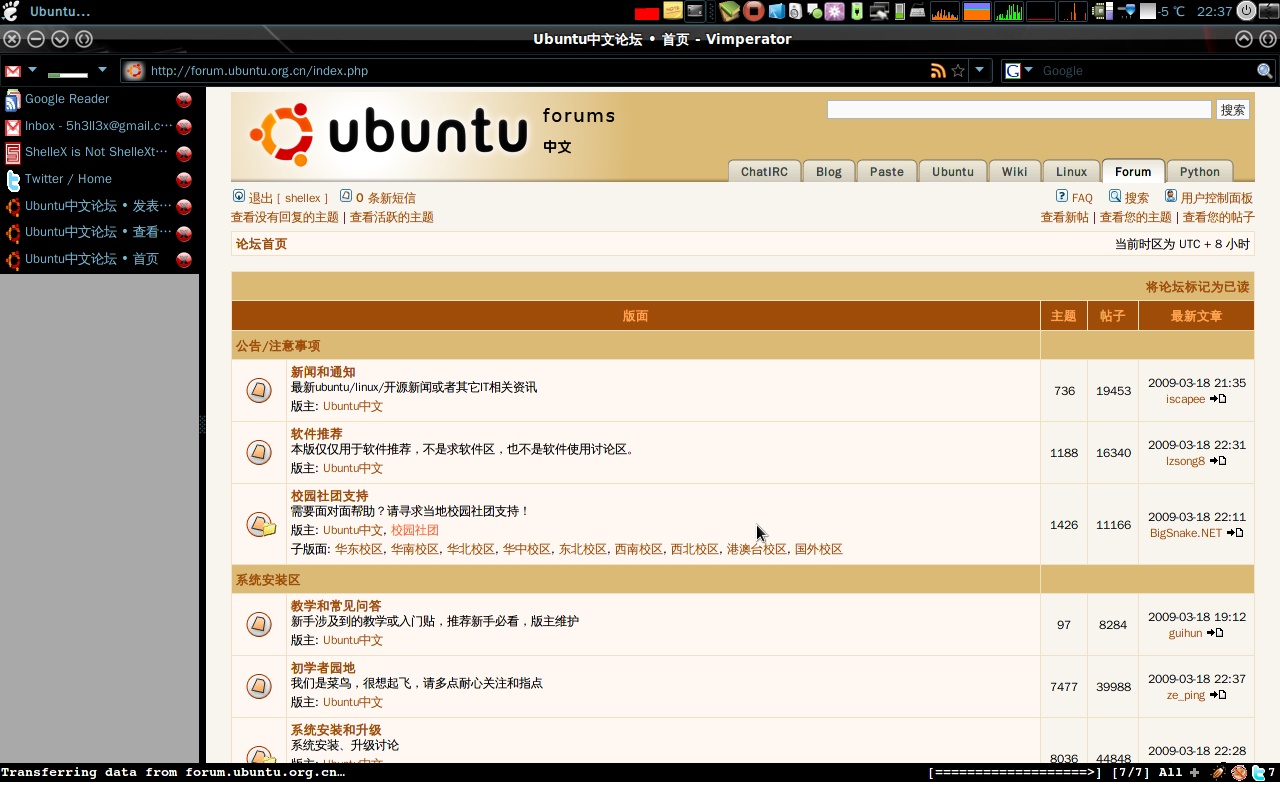This screenshot has height=800, width=1280.
Task: Close the ShelleX is Not ShelleXt tab
Action: tap(184, 154)
